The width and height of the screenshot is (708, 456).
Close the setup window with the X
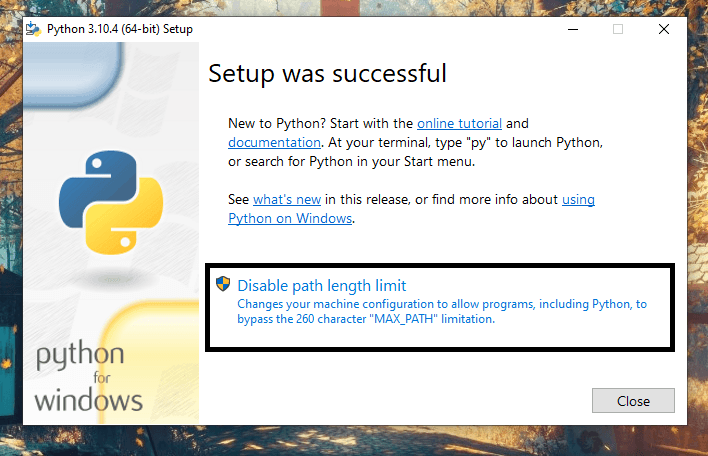coord(664,29)
